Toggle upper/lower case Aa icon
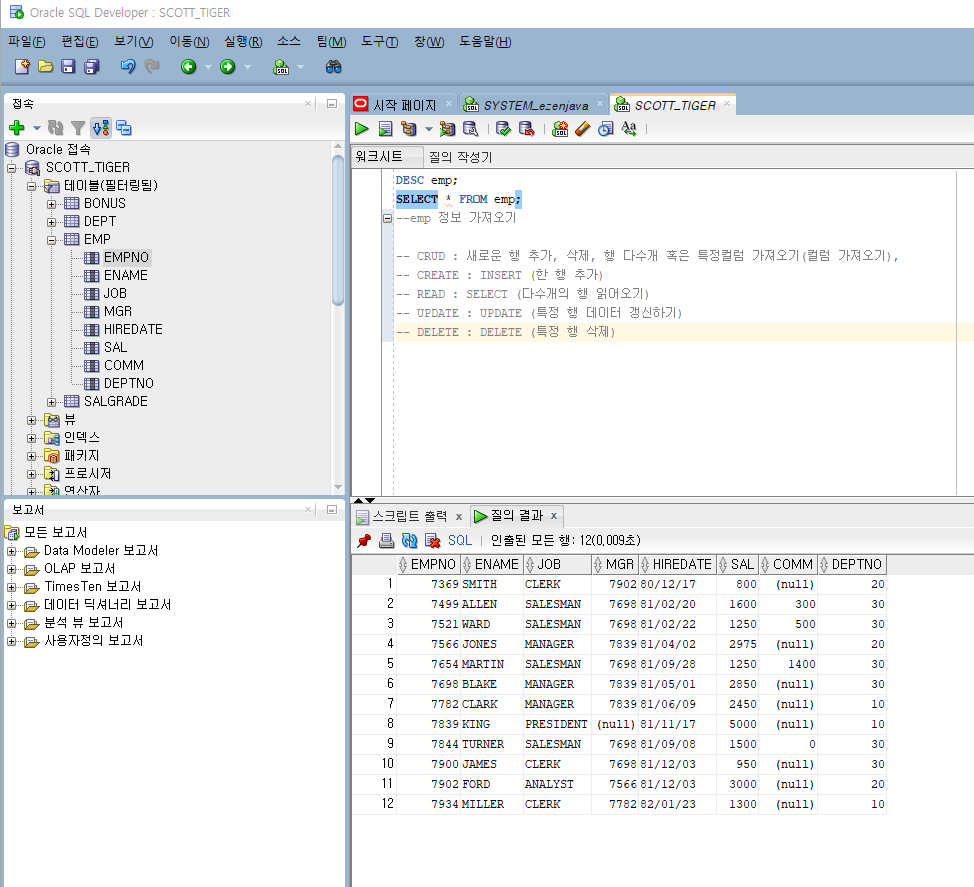974x887 pixels. pos(629,129)
